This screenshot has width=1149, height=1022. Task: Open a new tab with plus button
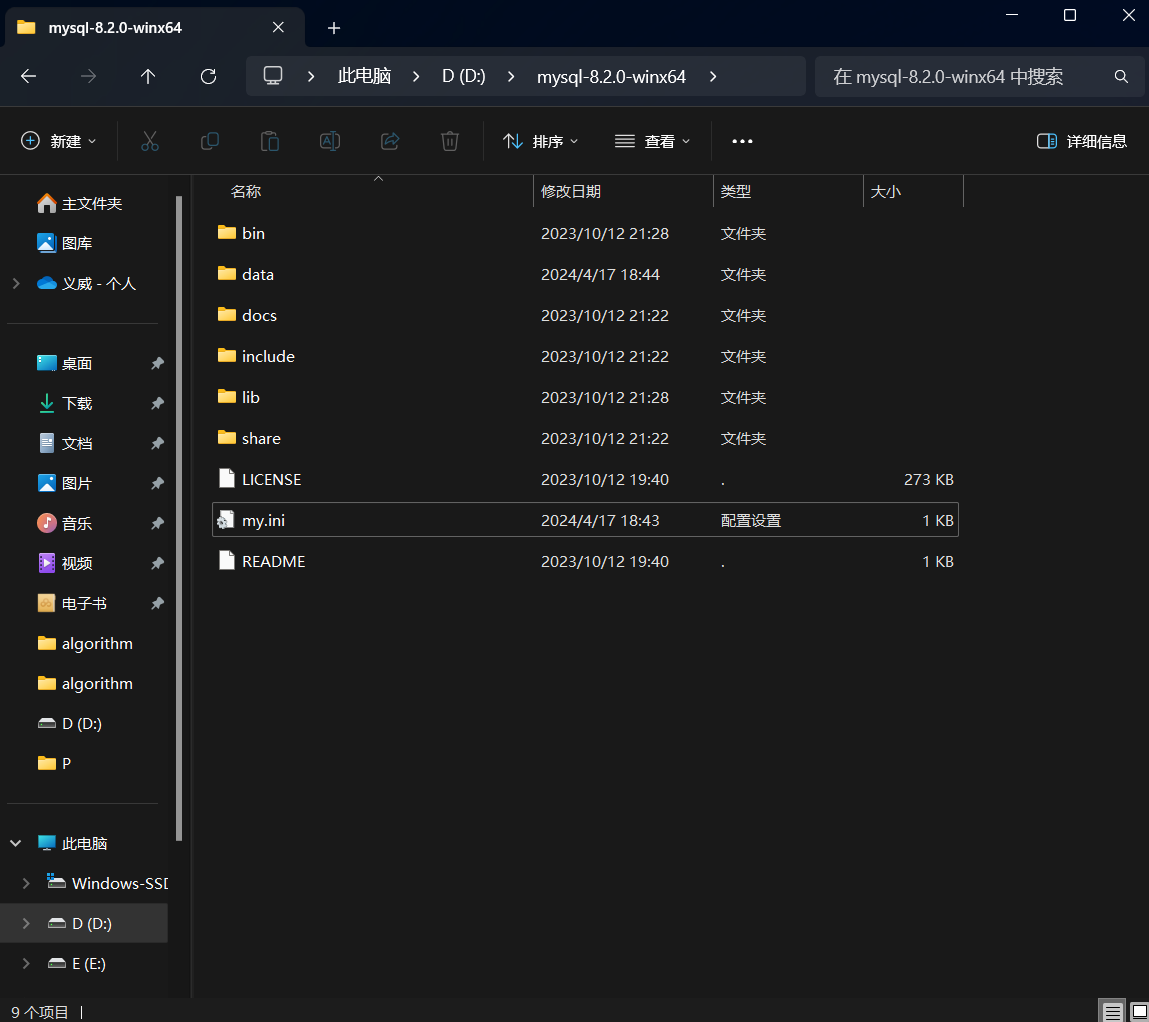pyautogui.click(x=334, y=28)
